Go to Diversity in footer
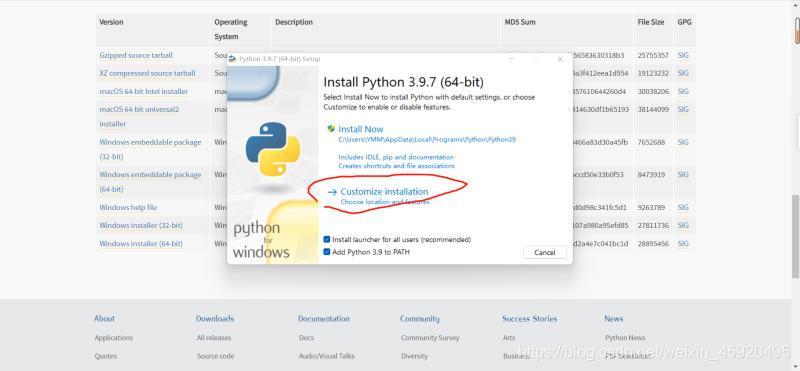The image size is (800, 371). point(414,356)
